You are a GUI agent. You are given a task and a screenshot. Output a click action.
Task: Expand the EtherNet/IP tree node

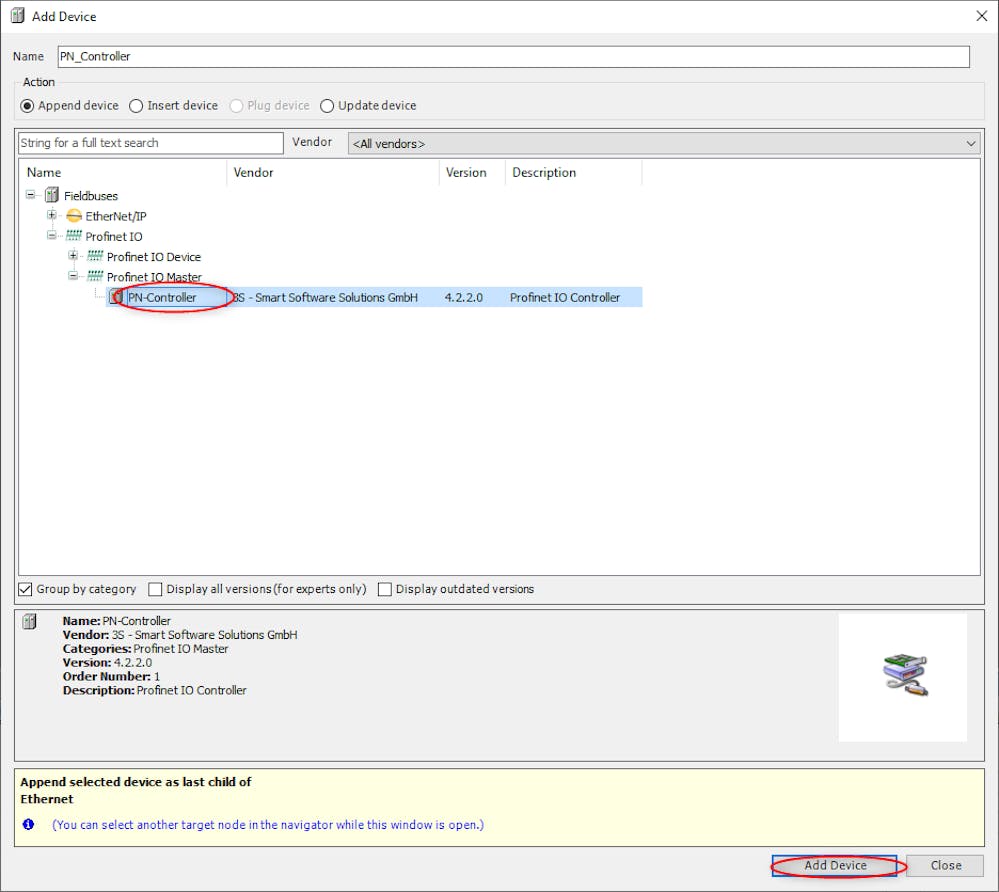(52, 215)
